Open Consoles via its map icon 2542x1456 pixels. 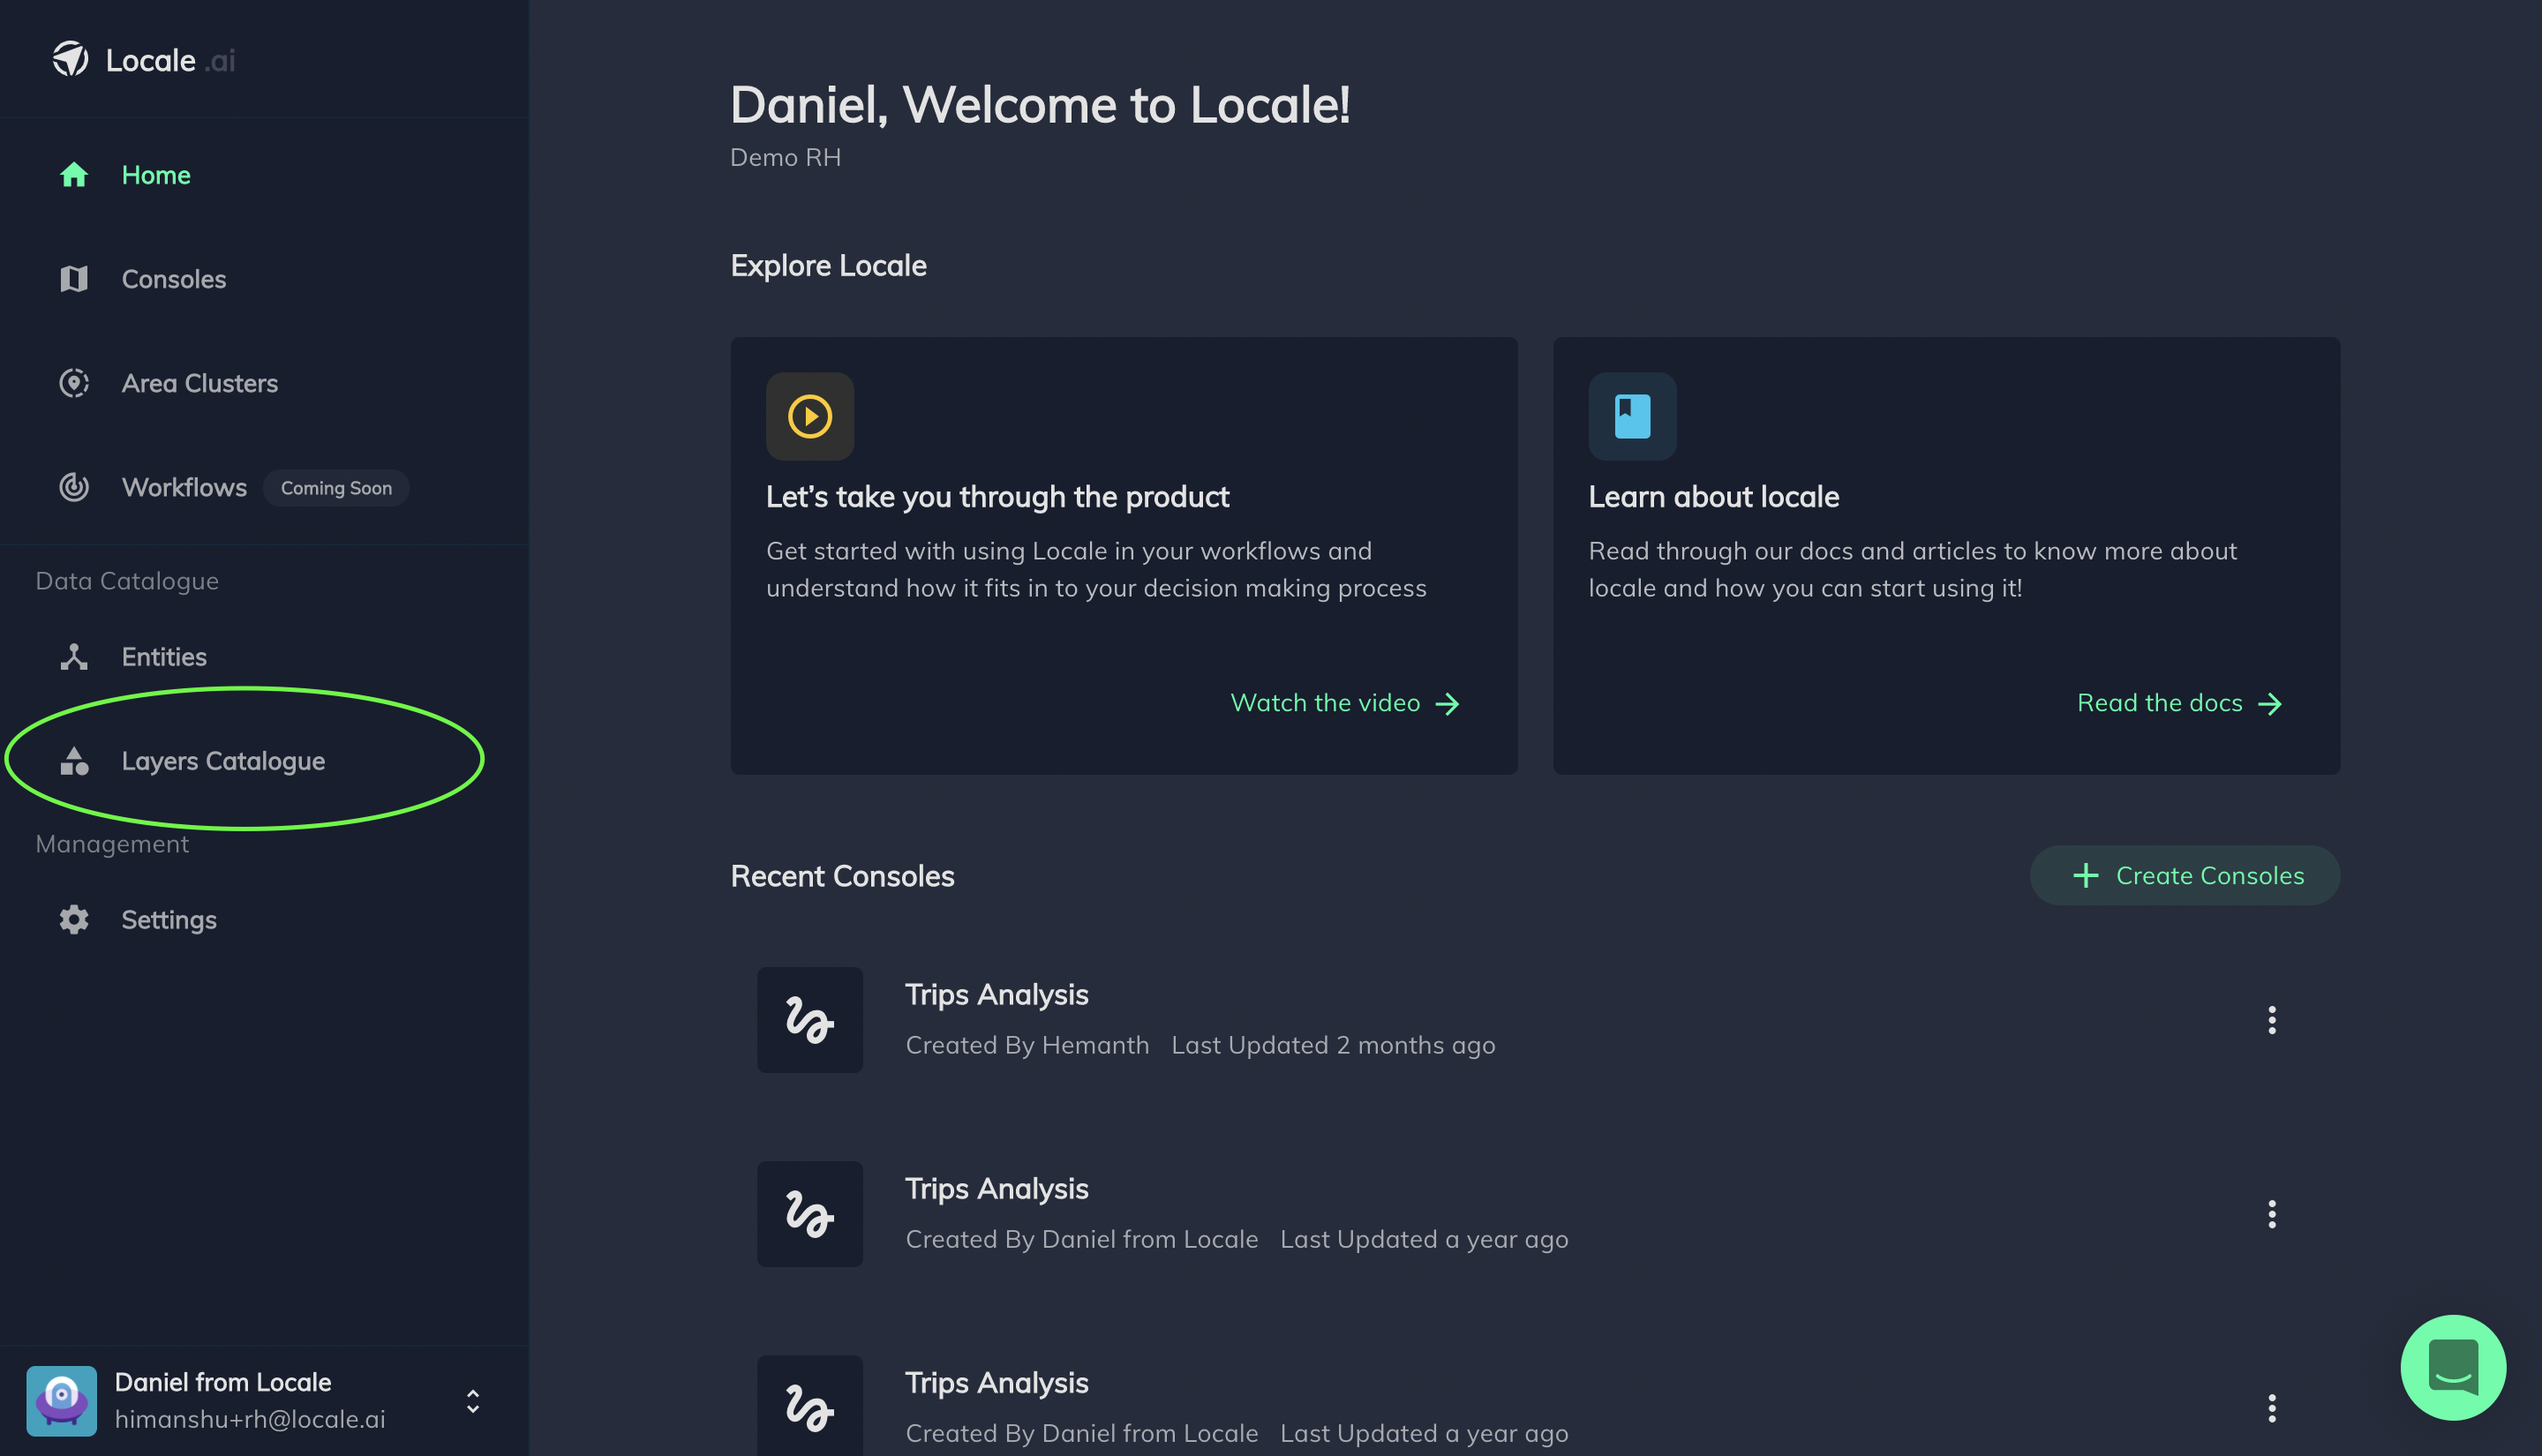pos(74,279)
